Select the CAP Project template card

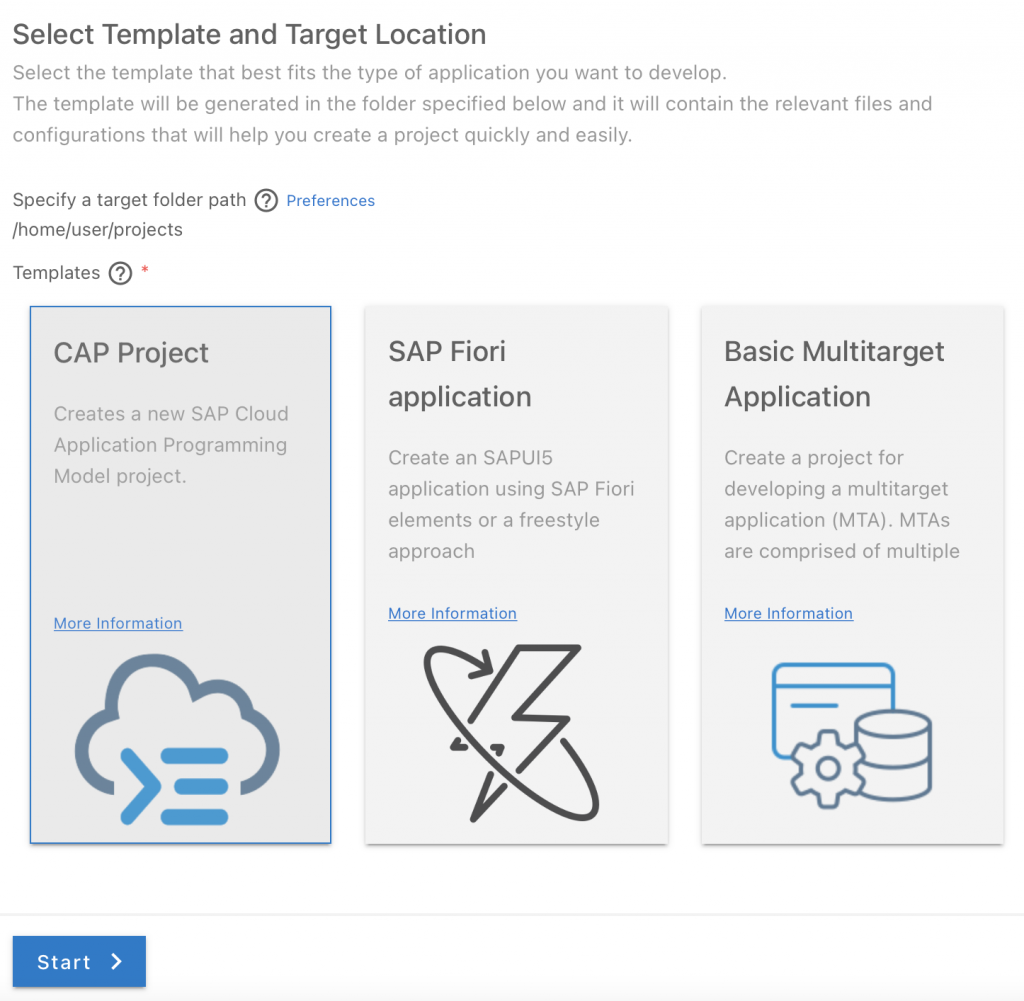(180, 575)
